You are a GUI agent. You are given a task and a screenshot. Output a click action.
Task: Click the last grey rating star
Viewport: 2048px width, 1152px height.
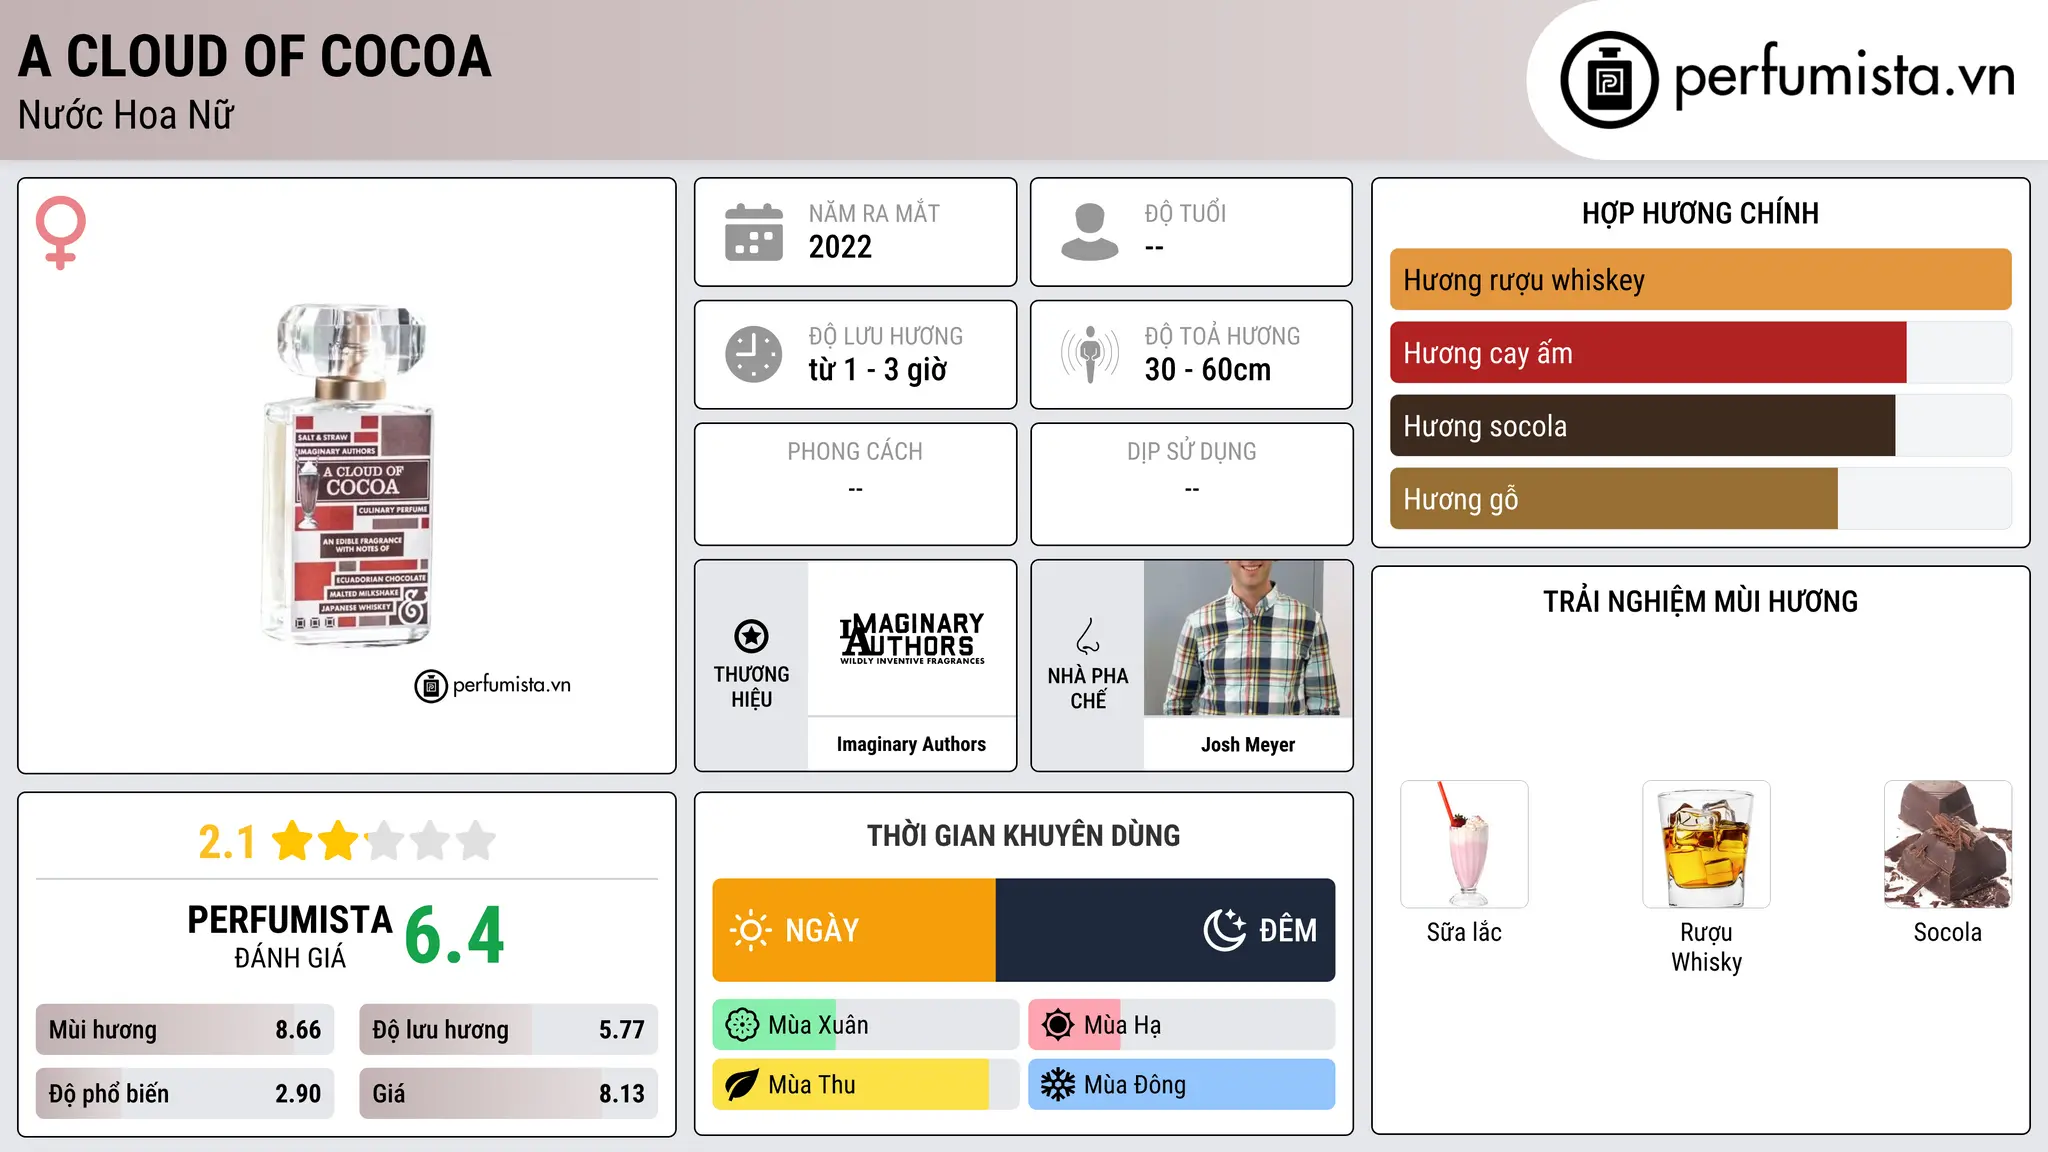[476, 841]
